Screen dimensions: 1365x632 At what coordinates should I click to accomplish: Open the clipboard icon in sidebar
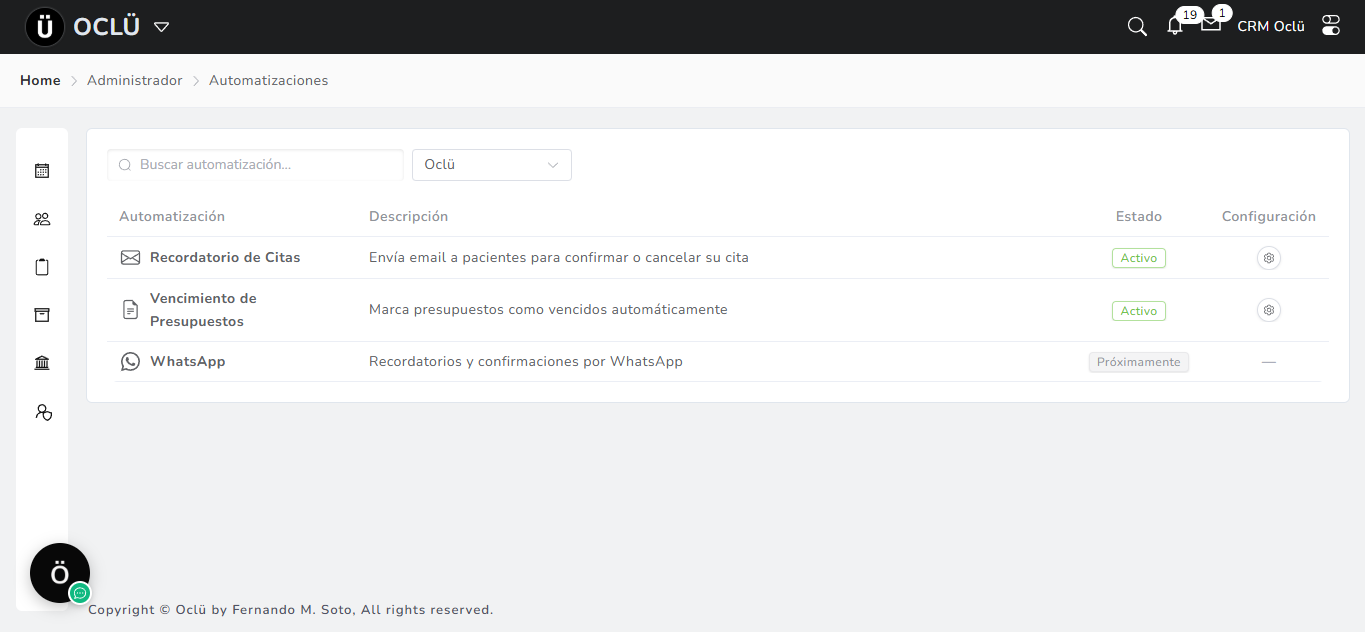click(x=42, y=267)
